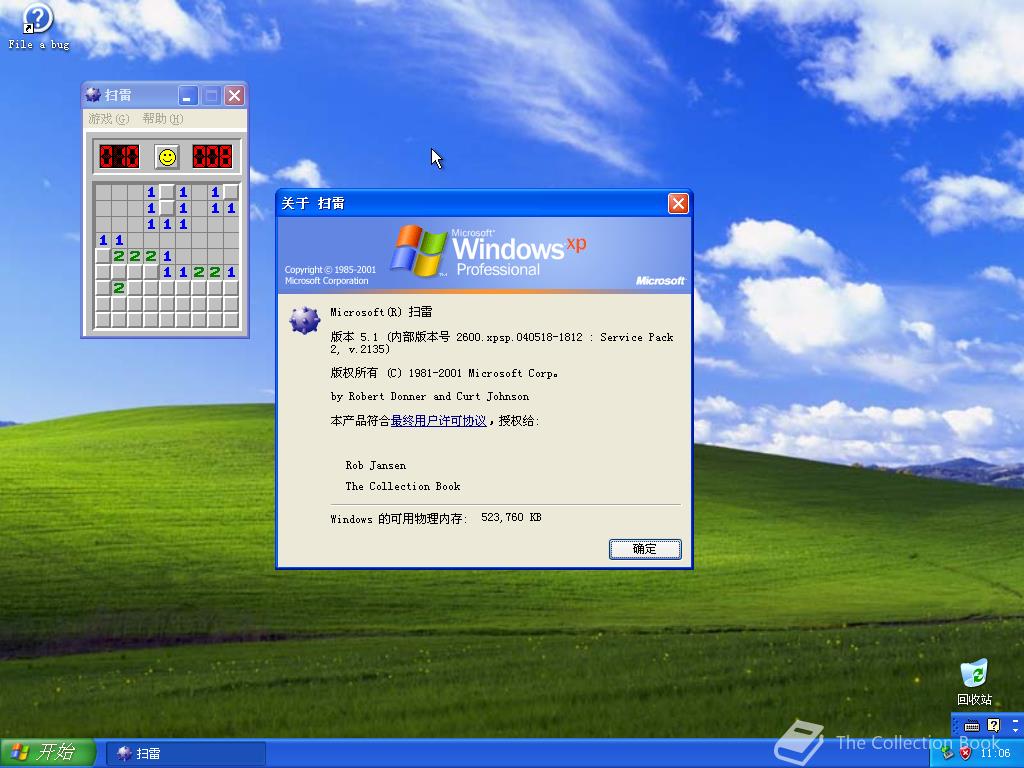The width and height of the screenshot is (1024, 768).
Task: Close the Minesweeper window
Action: [234, 96]
